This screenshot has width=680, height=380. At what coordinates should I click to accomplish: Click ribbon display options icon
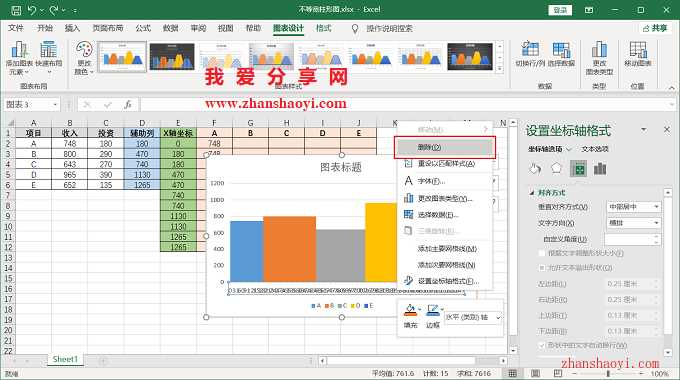[589, 10]
